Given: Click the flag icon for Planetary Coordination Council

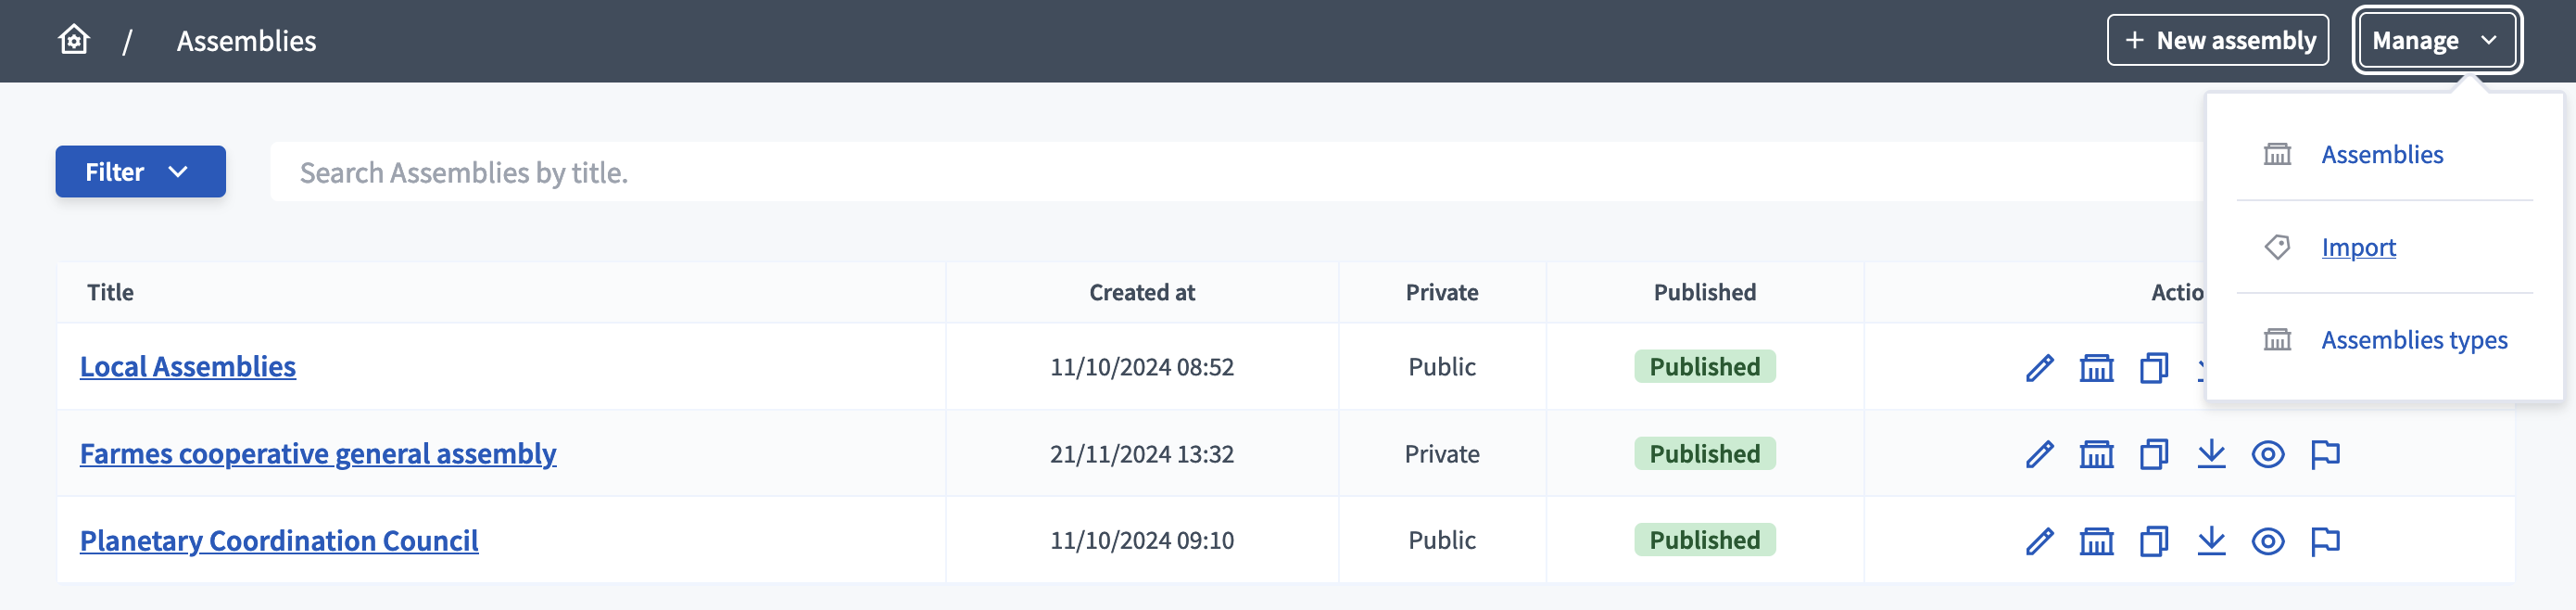Looking at the screenshot, I should point(2325,541).
